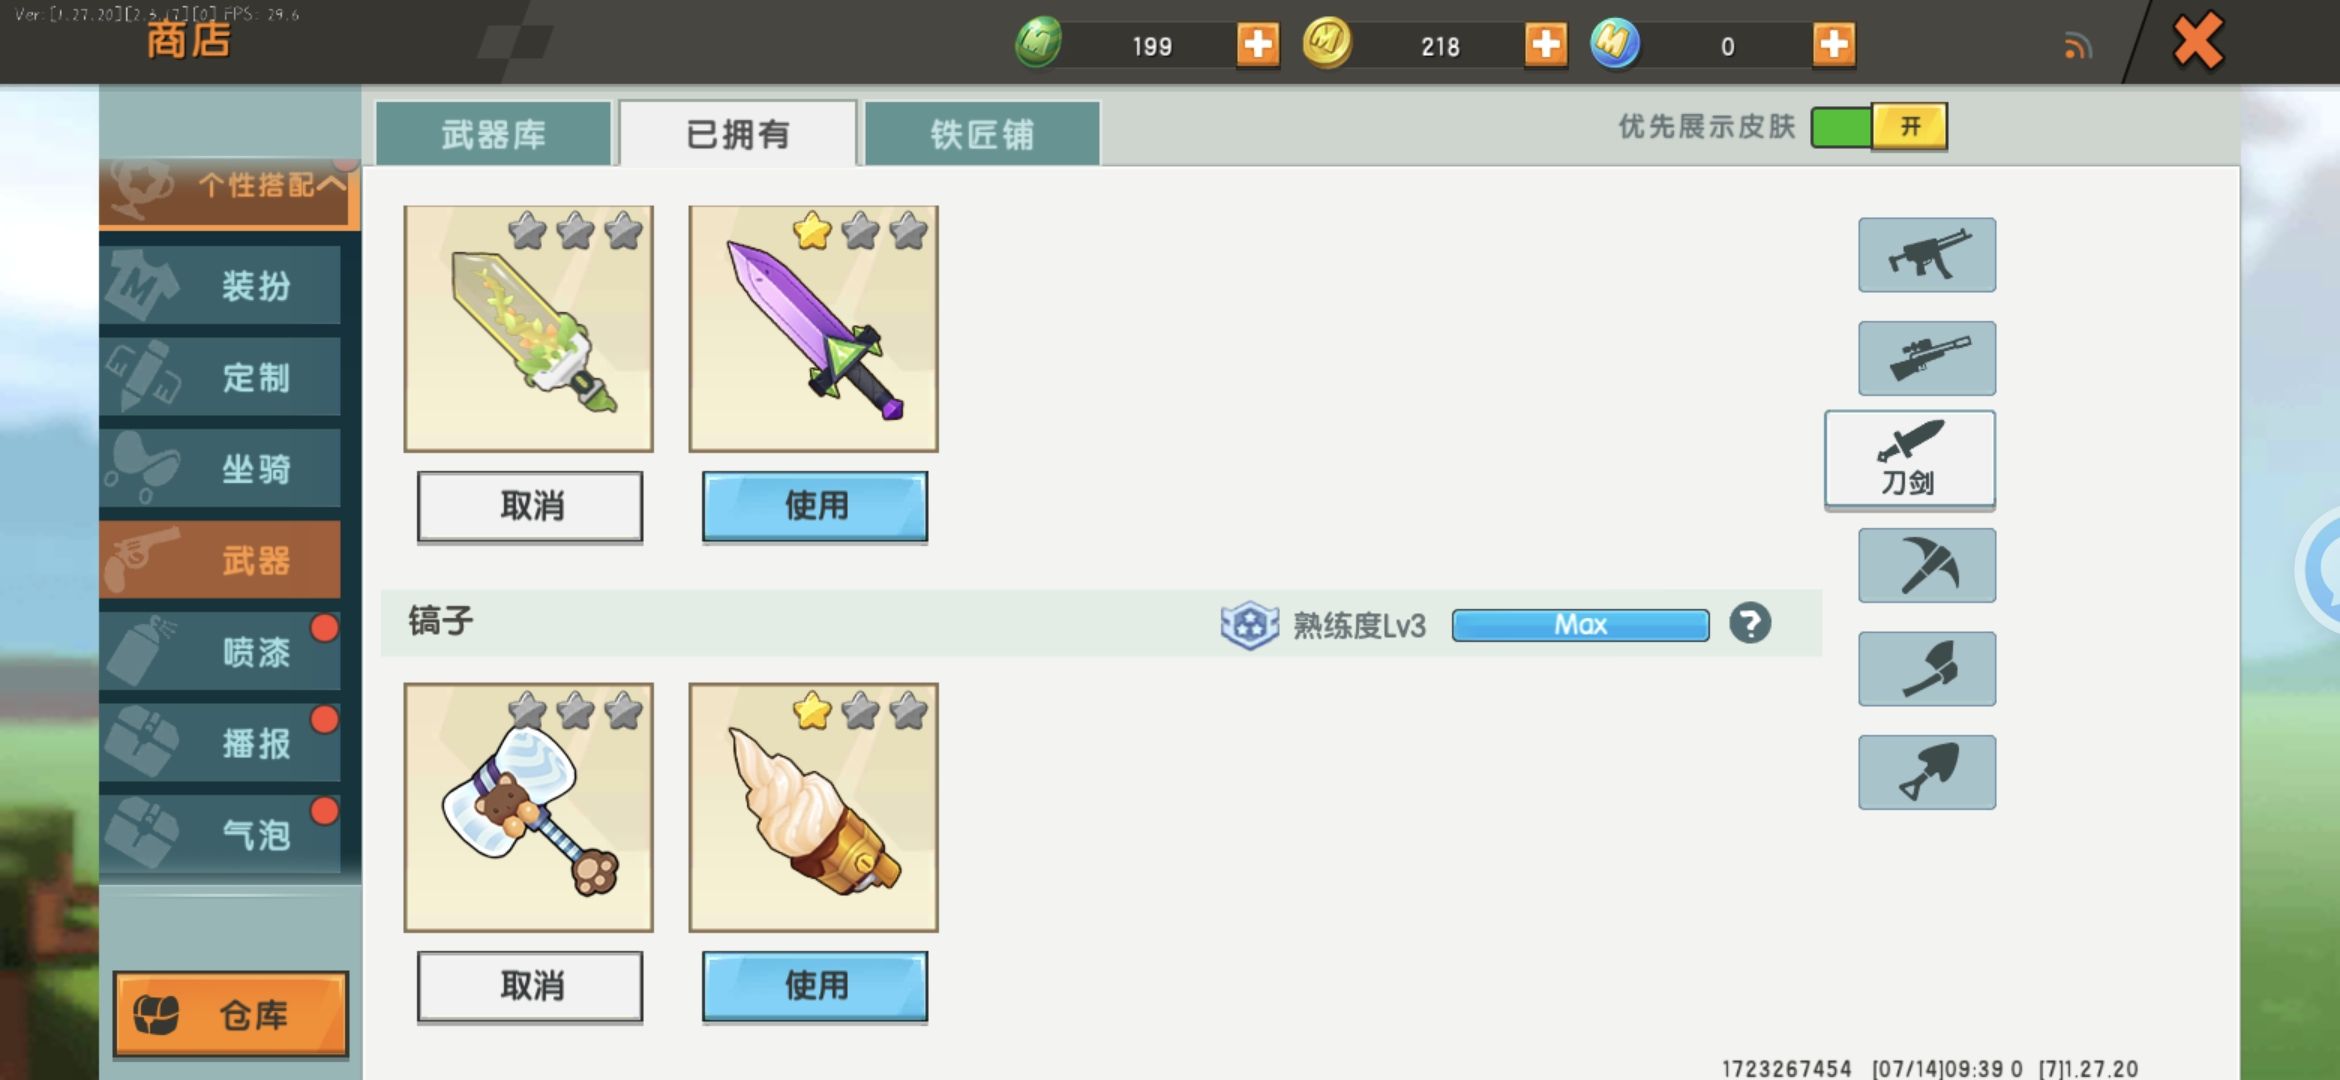Toggle the 优先展示皮肤 switch off
2340x1080 pixels.
click(x=1879, y=127)
